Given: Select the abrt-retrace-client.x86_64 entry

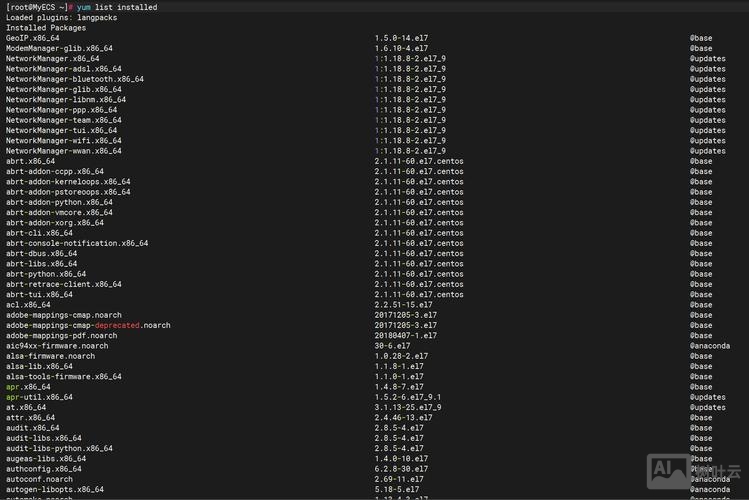Looking at the screenshot, I should point(66,284).
